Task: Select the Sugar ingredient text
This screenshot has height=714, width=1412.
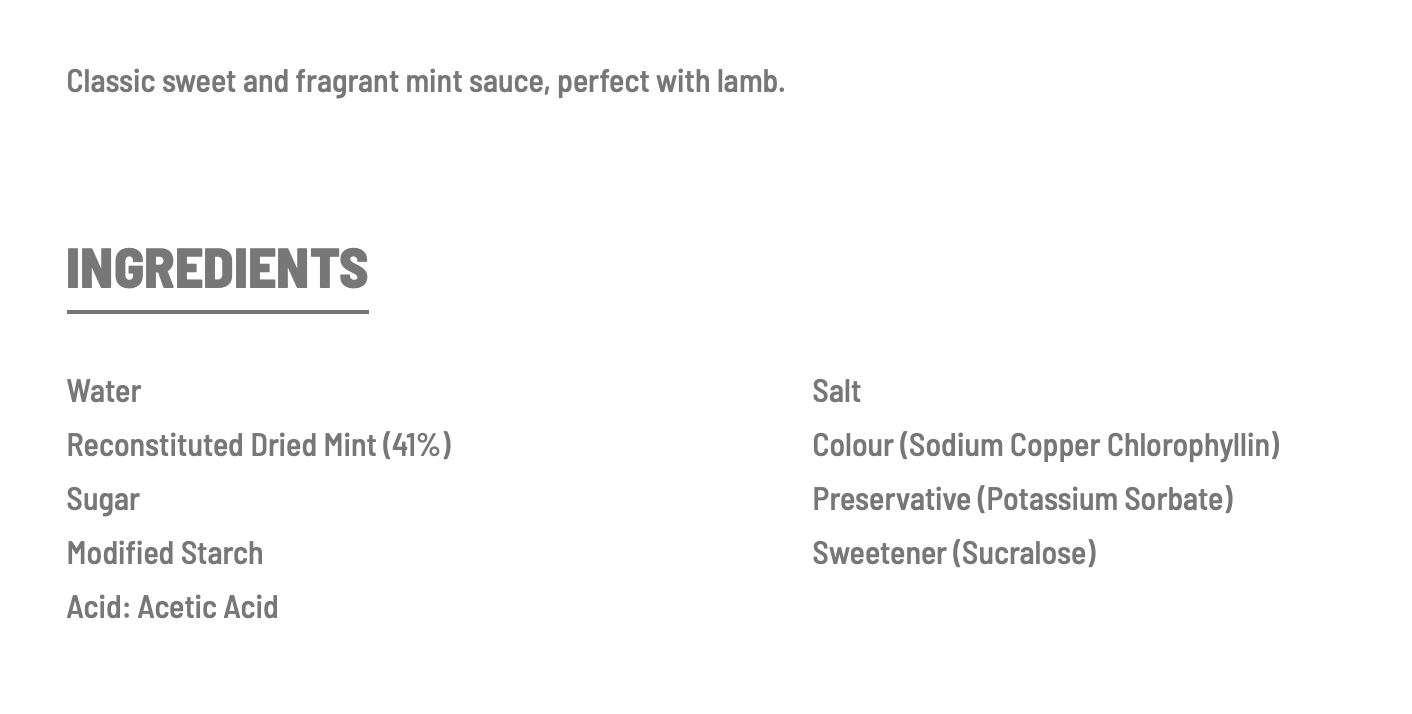Action: pos(103,500)
